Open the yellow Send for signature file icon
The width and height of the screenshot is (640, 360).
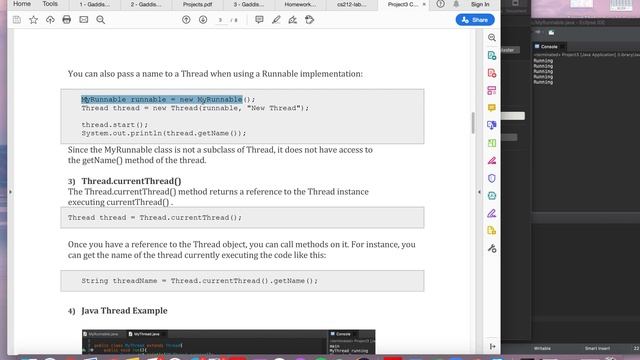[x=492, y=231]
